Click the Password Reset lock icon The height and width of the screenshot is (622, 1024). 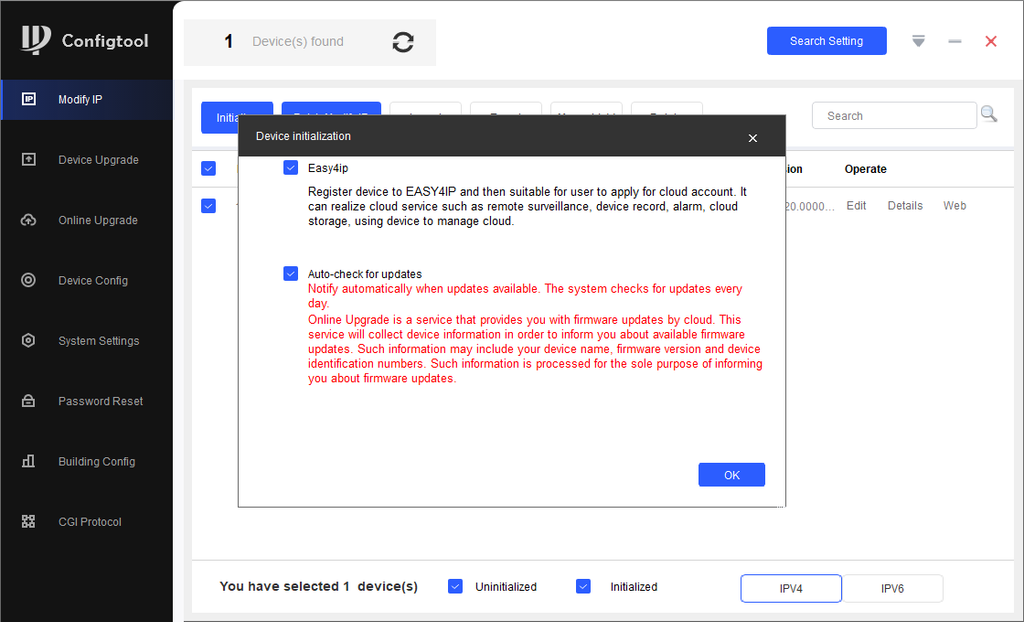click(29, 401)
